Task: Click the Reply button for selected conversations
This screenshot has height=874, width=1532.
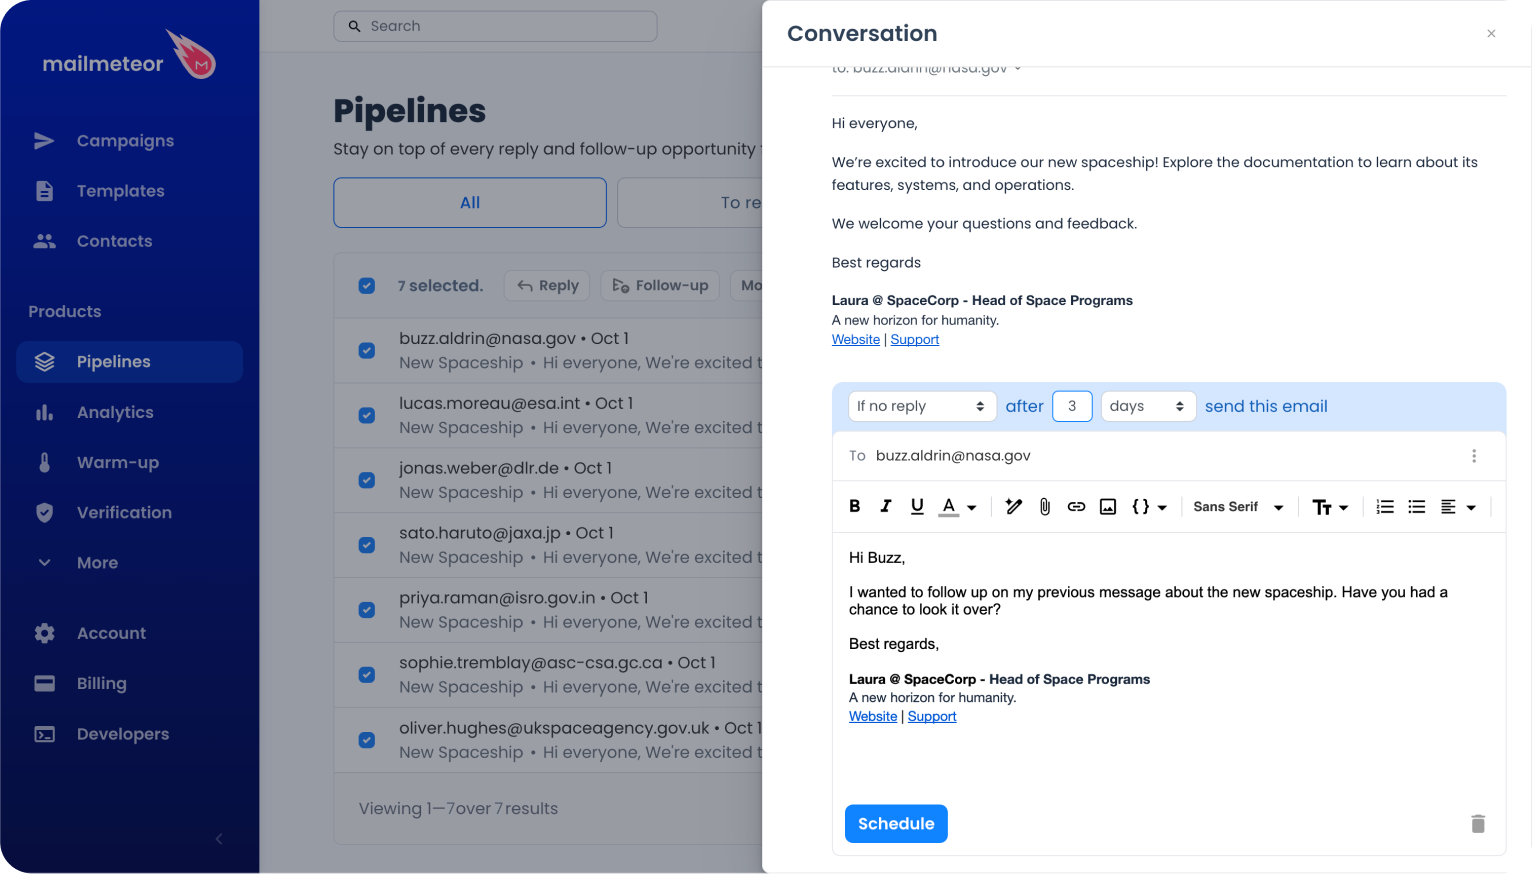Action: pyautogui.click(x=548, y=286)
